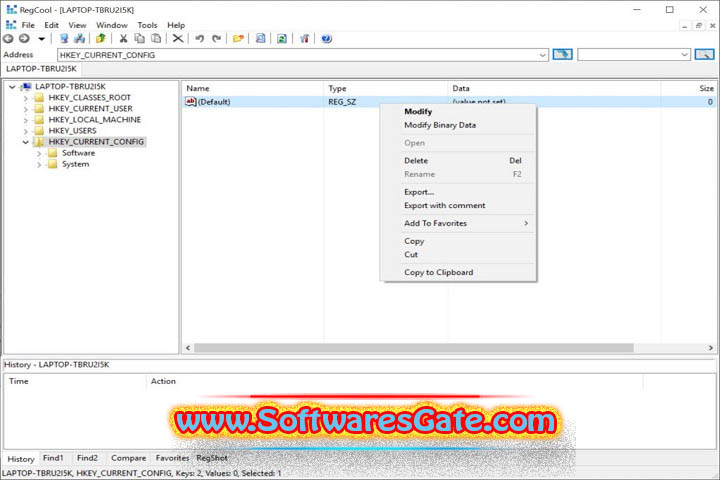Choose Export... from the context menu
720x480 pixels.
[458, 192]
